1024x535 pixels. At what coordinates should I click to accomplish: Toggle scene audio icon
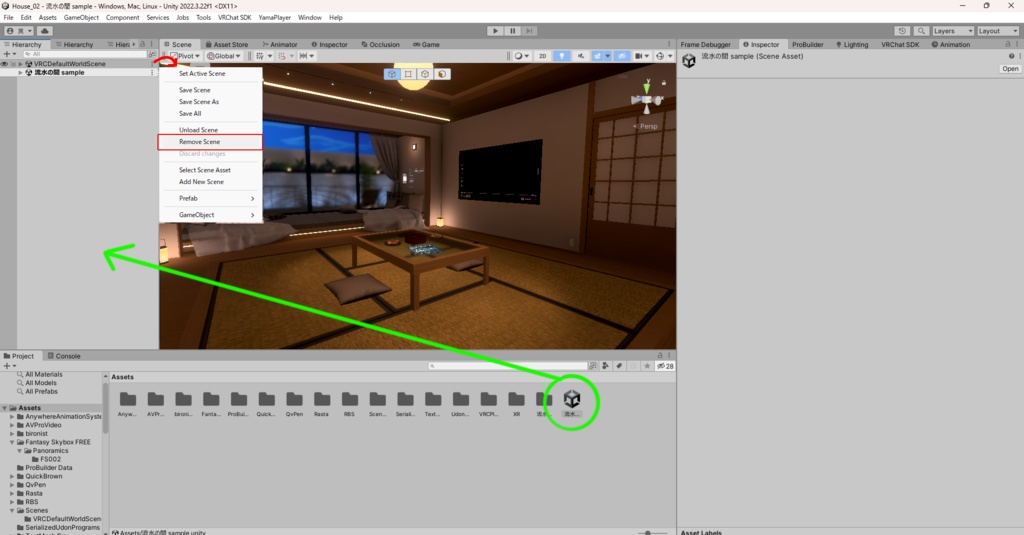click(x=580, y=56)
